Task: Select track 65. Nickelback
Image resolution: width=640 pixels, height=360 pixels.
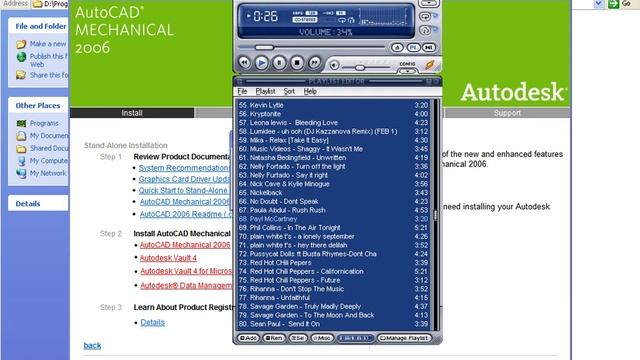Action: coord(333,193)
